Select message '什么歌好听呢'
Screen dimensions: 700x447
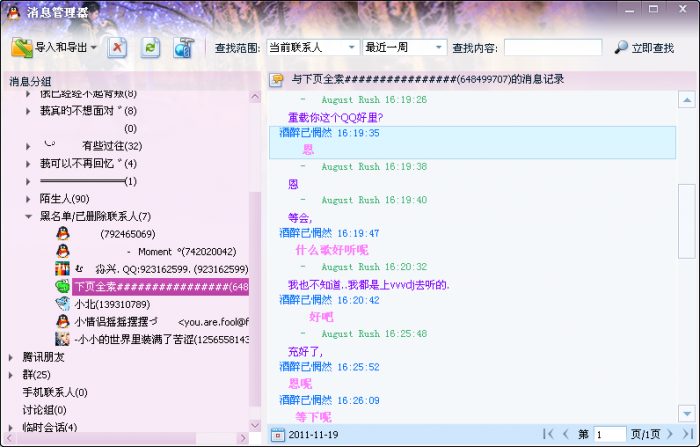pyautogui.click(x=332, y=250)
